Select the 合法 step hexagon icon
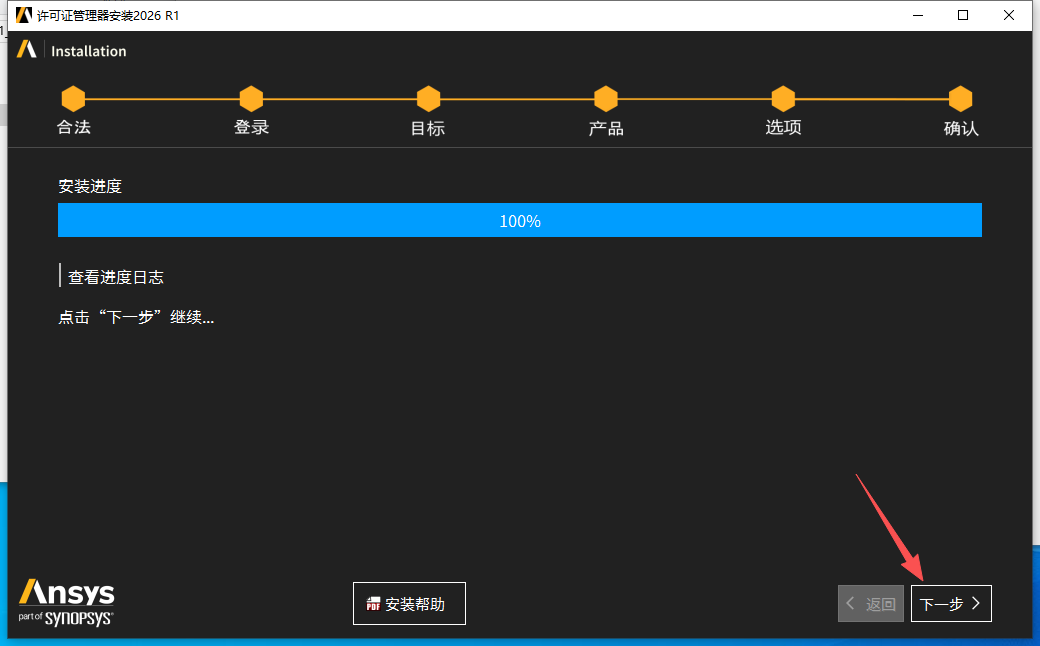1040x646 pixels. coord(73,99)
